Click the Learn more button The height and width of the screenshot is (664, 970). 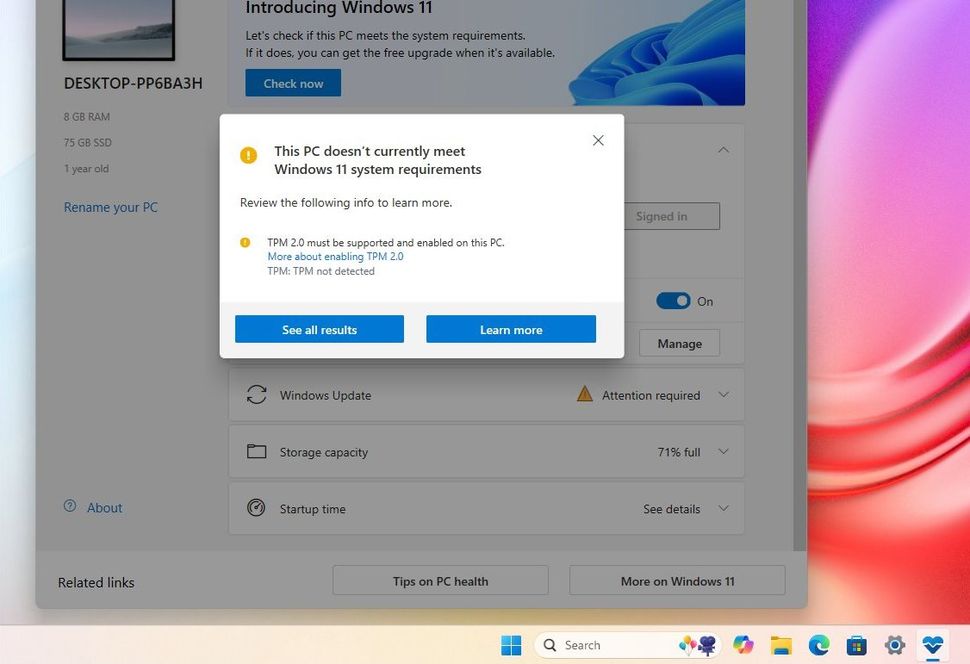tap(510, 329)
